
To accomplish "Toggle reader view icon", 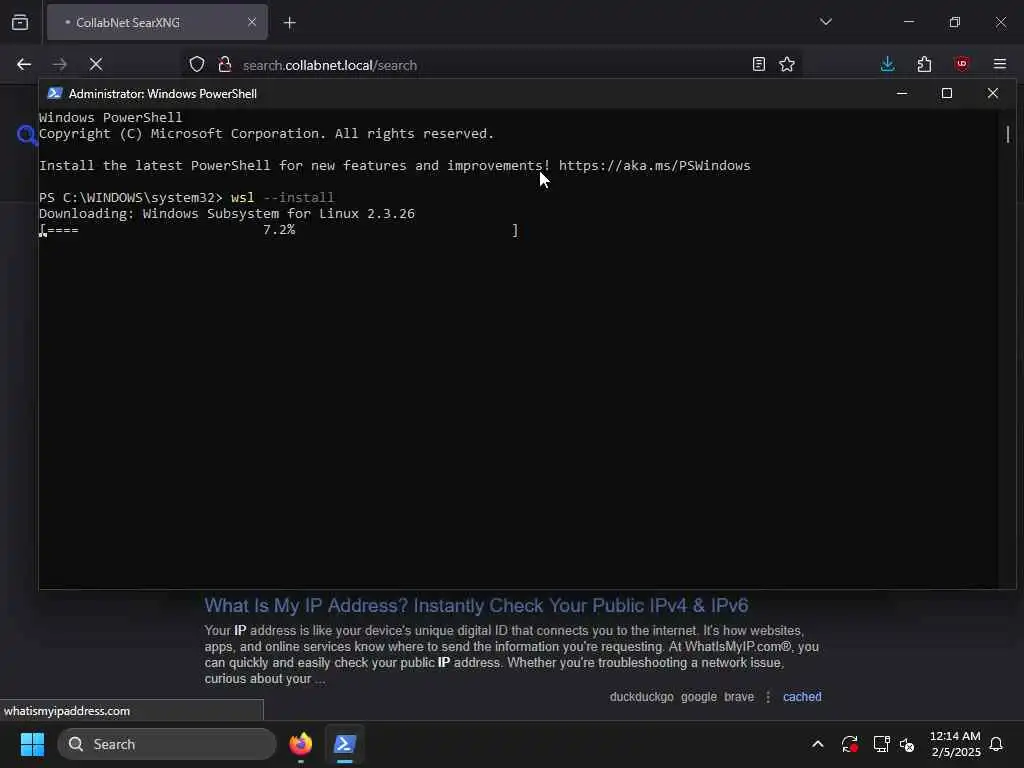I will pos(758,64).
